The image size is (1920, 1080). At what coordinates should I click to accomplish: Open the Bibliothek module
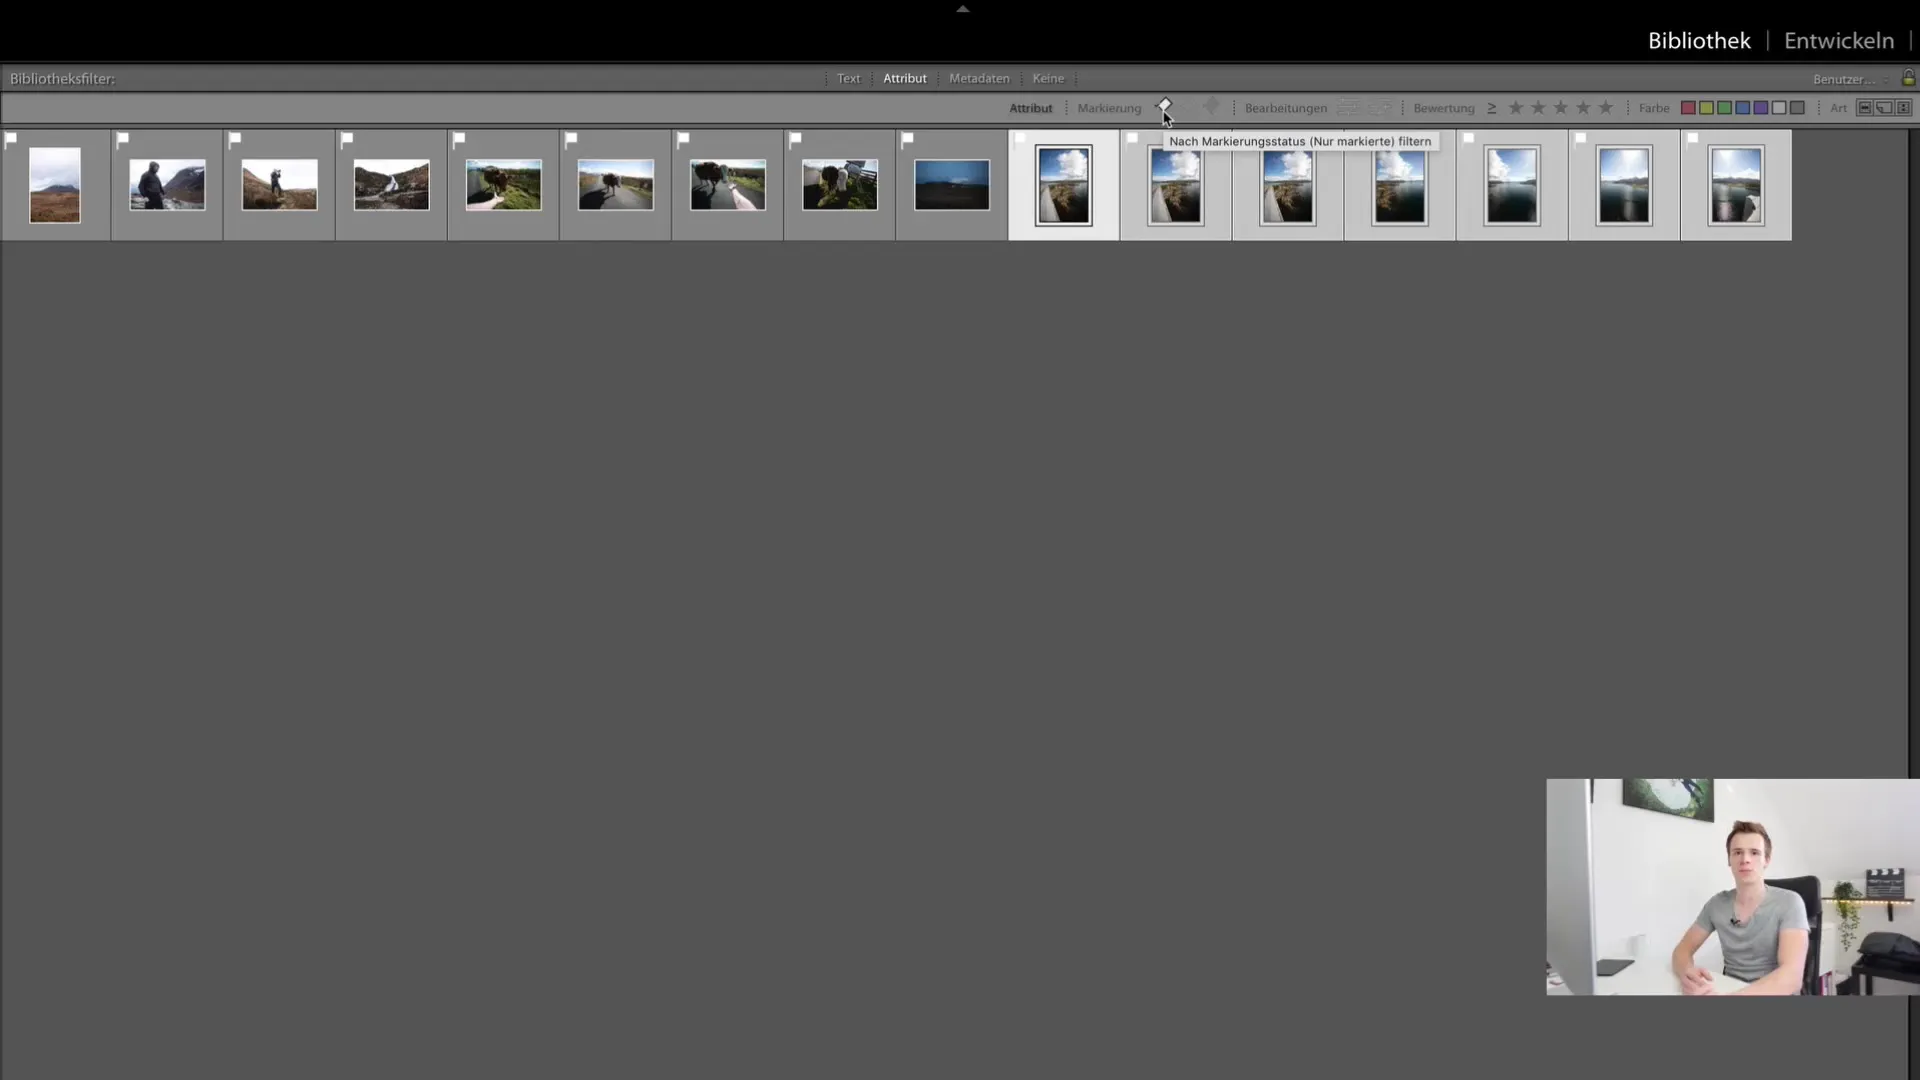pos(1699,41)
